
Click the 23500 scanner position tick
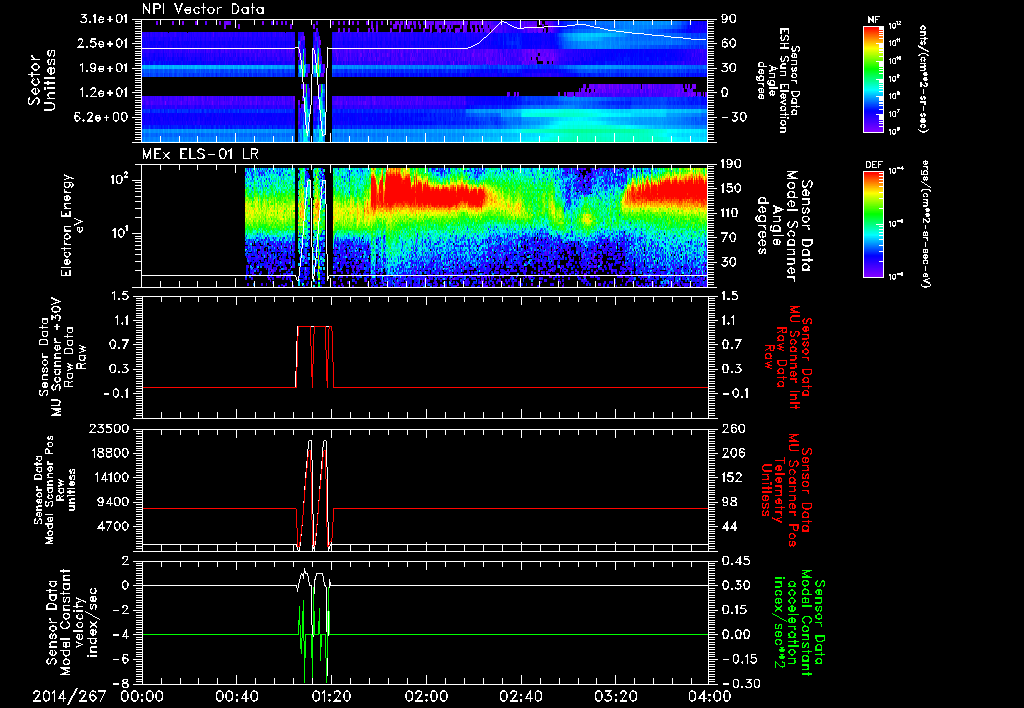(x=108, y=428)
